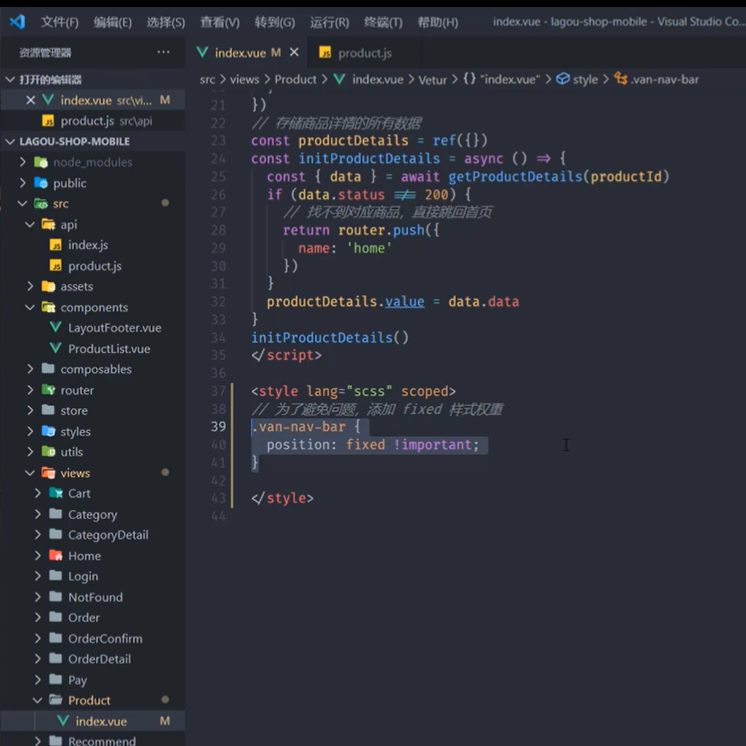
Task: Collapse the api folder
Action: click(x=93, y=225)
